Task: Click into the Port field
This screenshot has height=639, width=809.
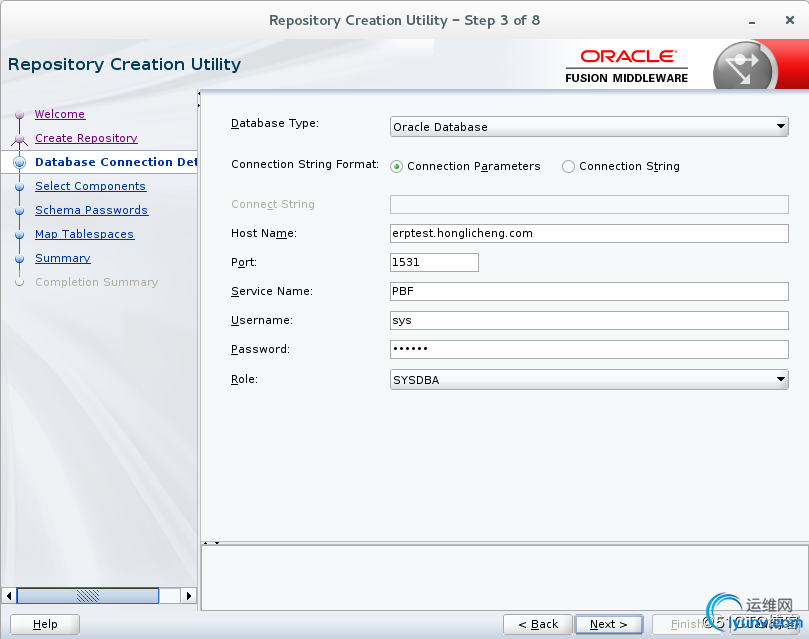Action: click(434, 262)
